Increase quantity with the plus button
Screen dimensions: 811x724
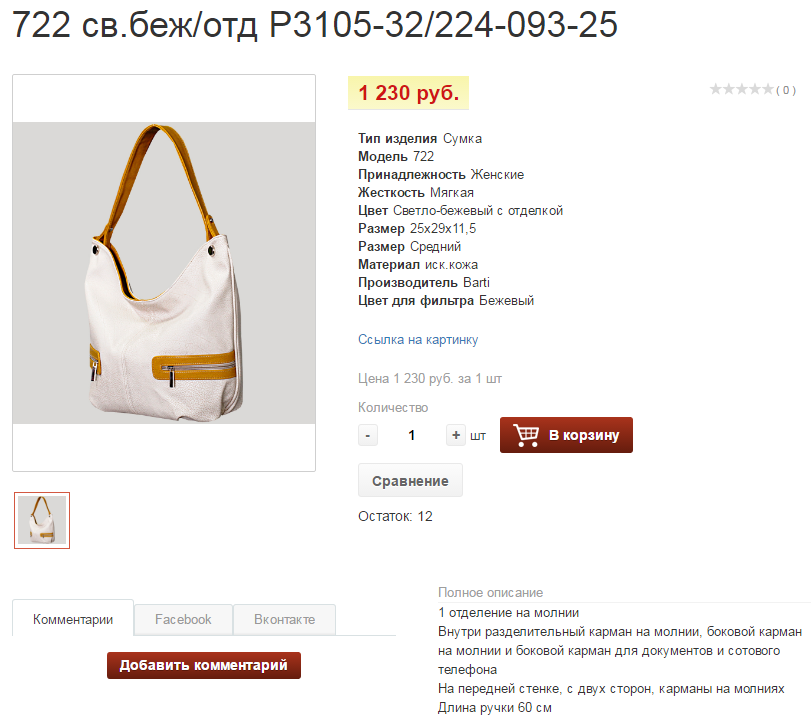click(456, 435)
